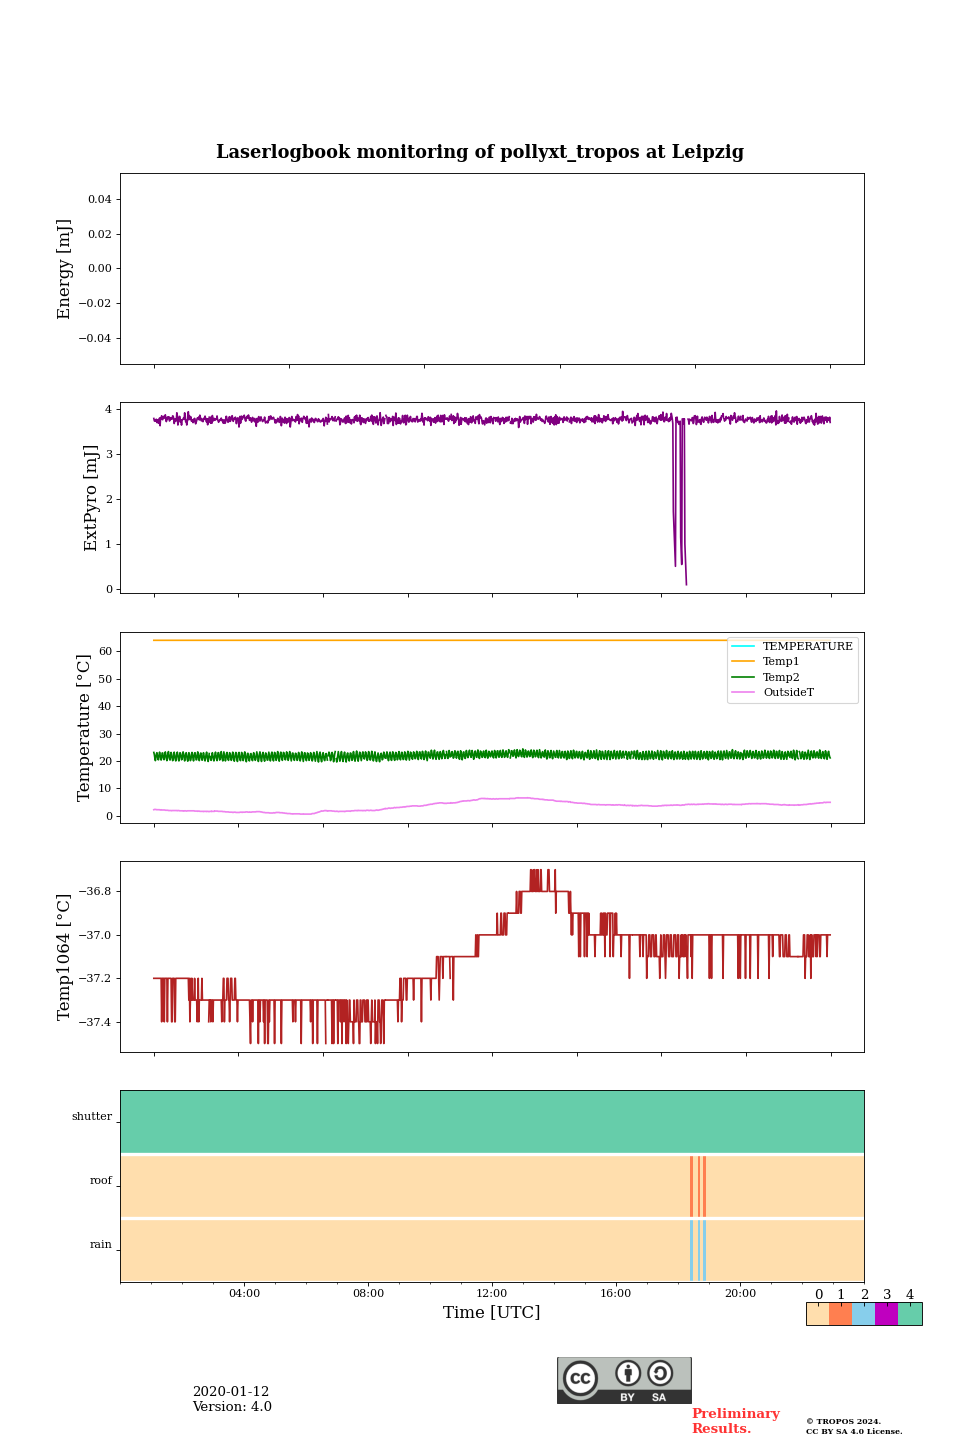Click the Time [UTC] axis label
Screen dimensions: 960x1440
pyautogui.click(x=492, y=1313)
